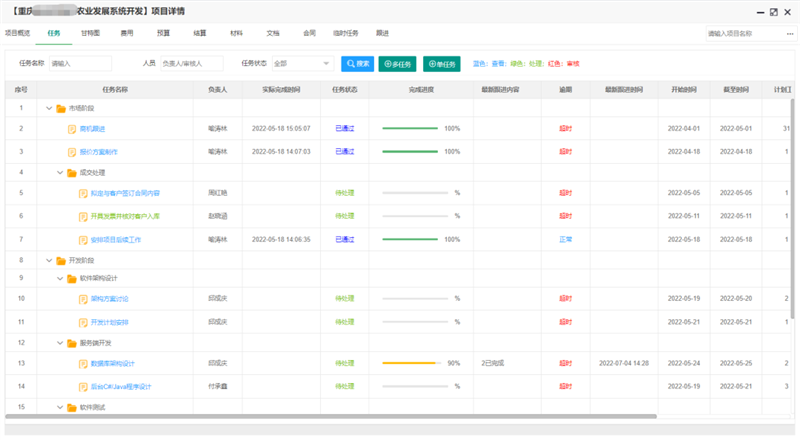Focus the 任务名称 input field
The image size is (800, 440).
80,64
